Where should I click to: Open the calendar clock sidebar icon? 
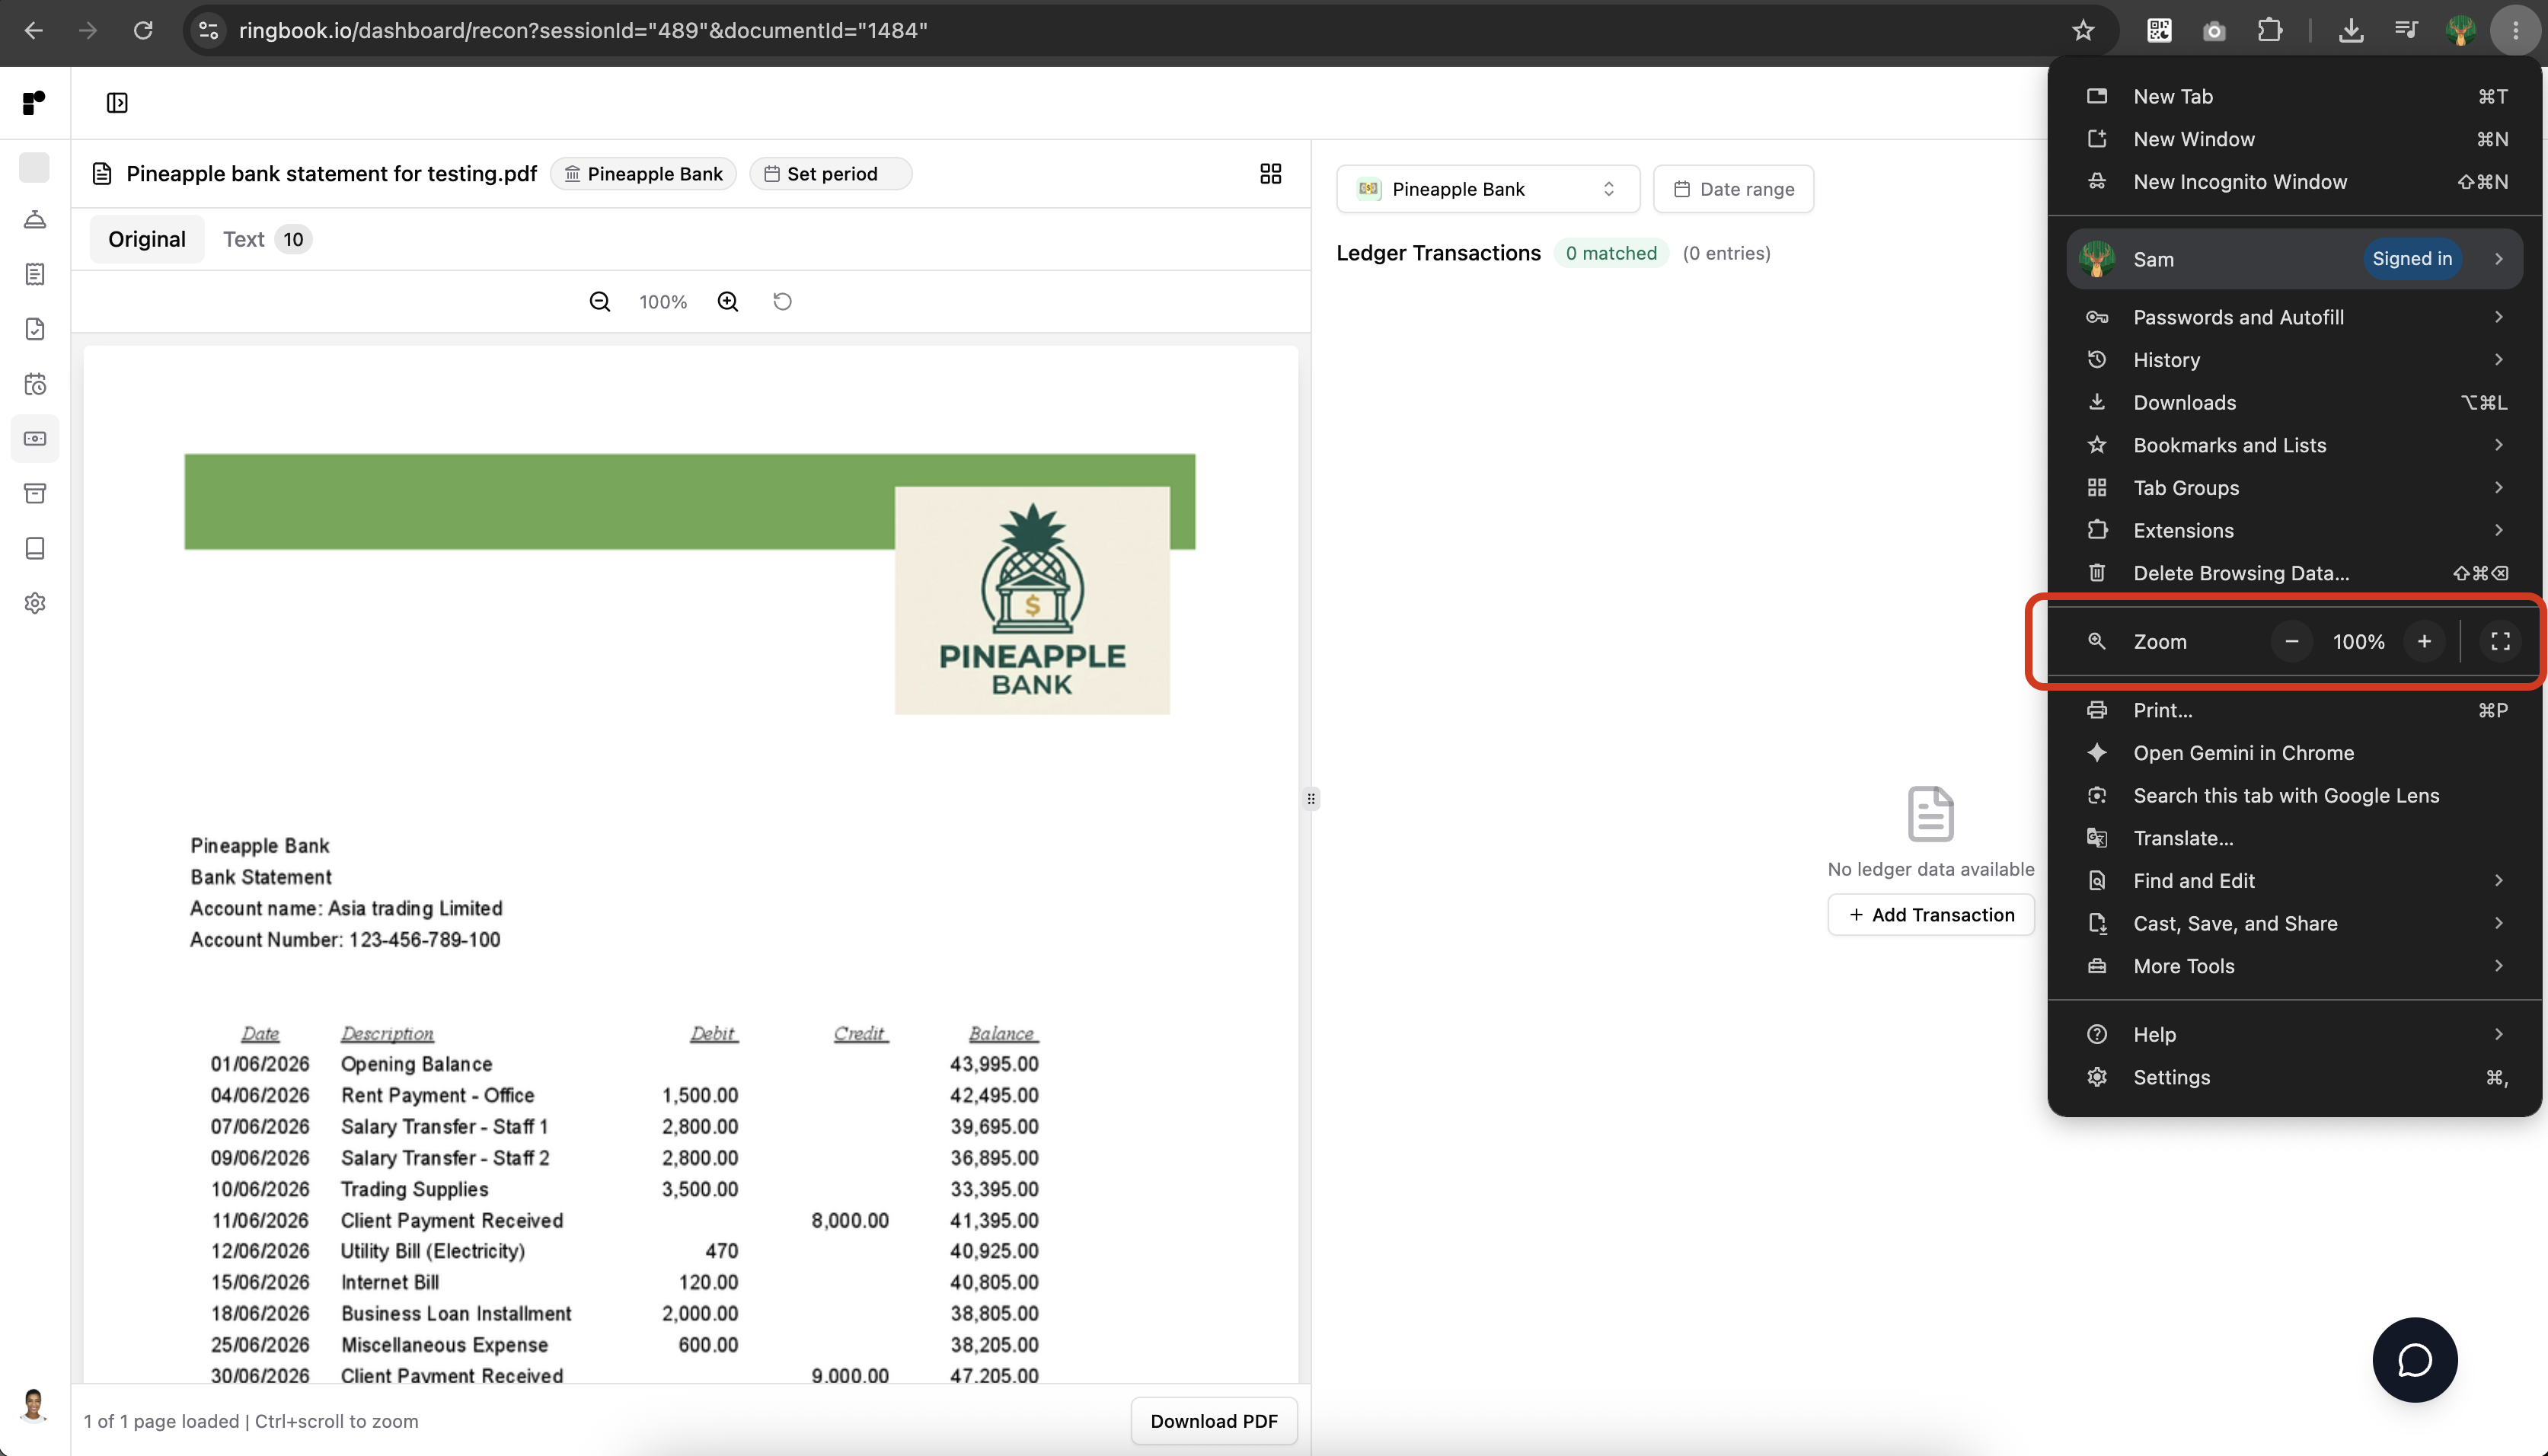[35, 384]
